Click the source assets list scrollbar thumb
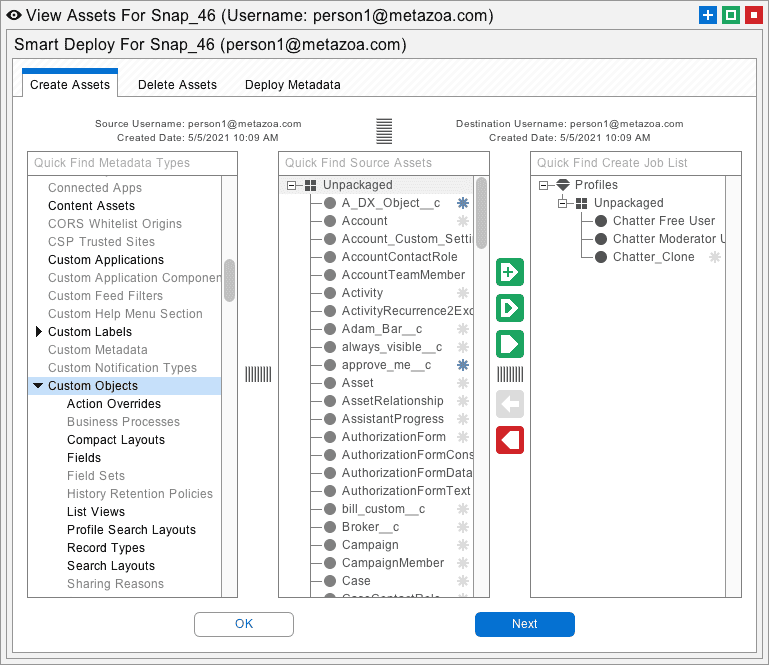Image resolution: width=769 pixels, height=665 pixels. point(481,213)
